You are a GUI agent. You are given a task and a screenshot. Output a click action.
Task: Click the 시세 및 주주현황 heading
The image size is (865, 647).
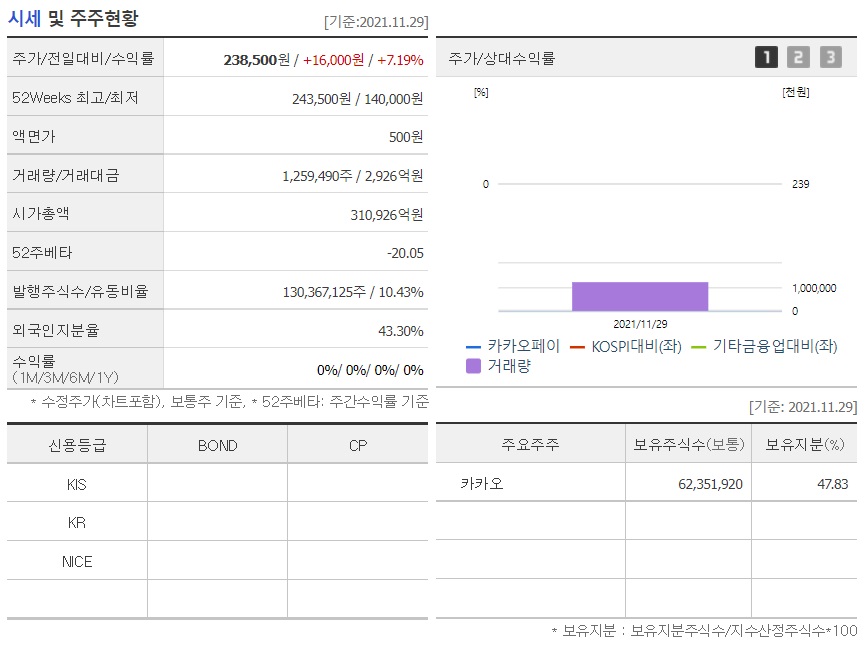(x=73, y=18)
